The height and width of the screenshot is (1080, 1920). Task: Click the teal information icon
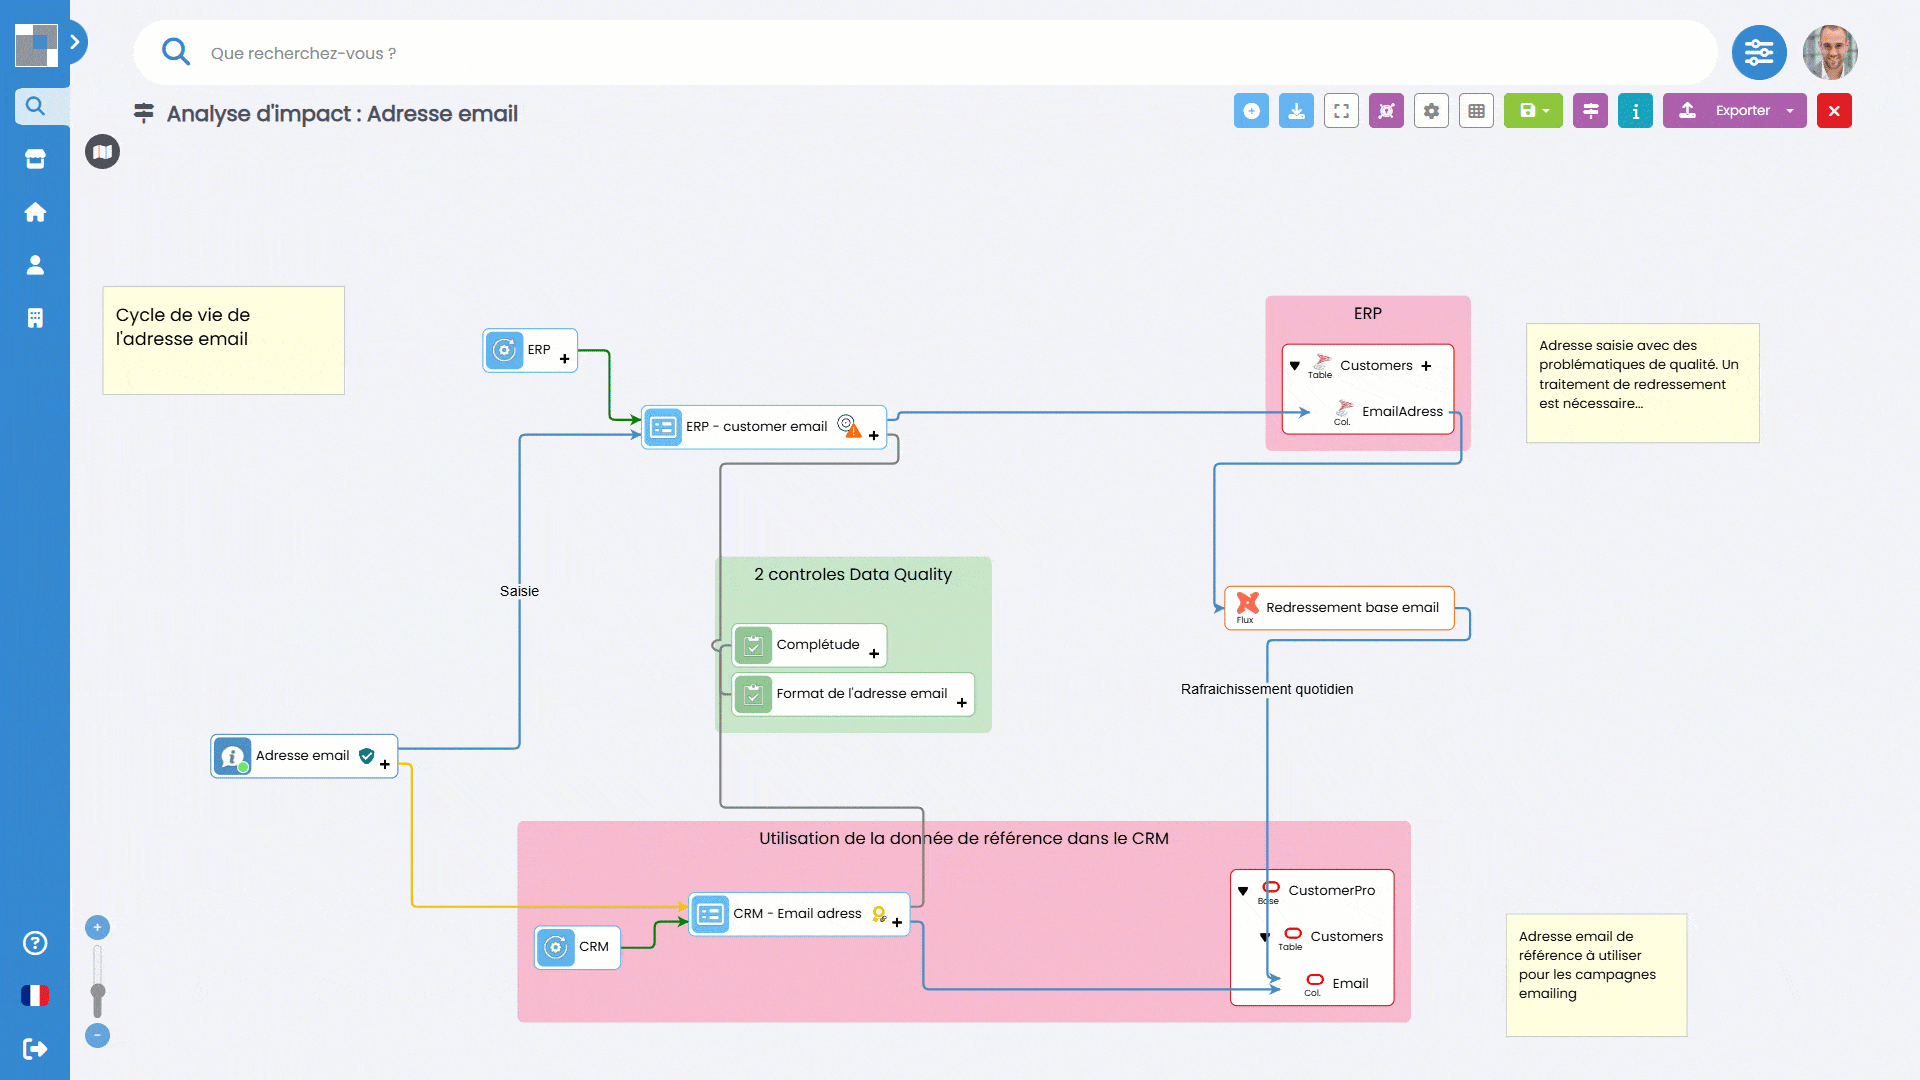1635,111
